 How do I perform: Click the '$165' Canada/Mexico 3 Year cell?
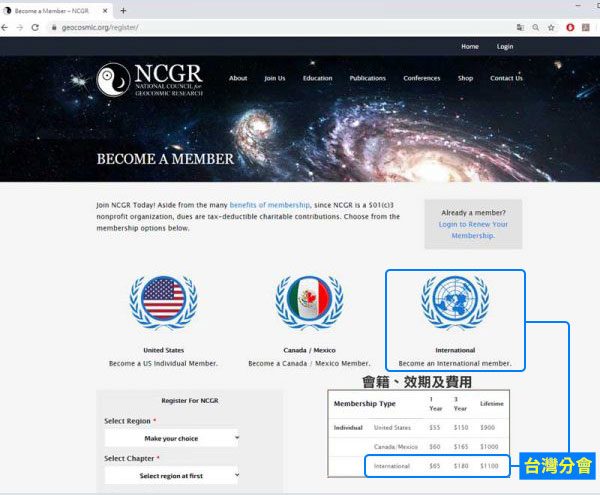(x=461, y=446)
